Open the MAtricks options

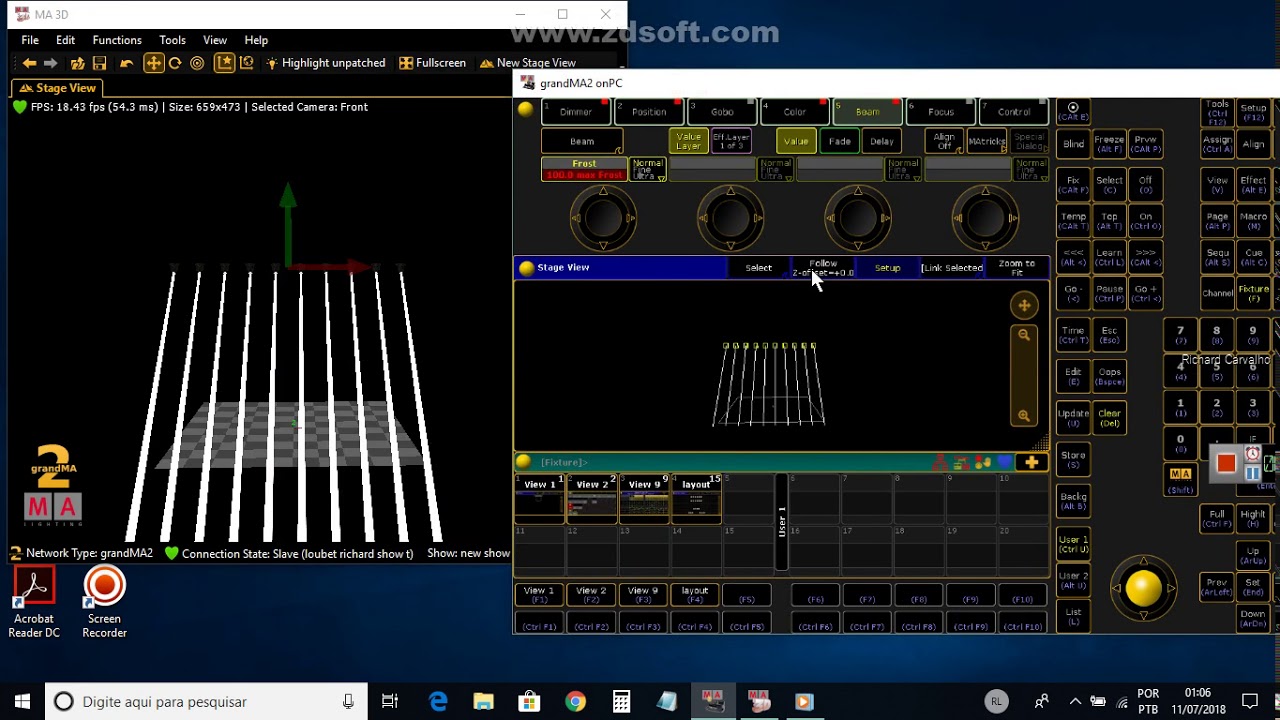coord(987,141)
